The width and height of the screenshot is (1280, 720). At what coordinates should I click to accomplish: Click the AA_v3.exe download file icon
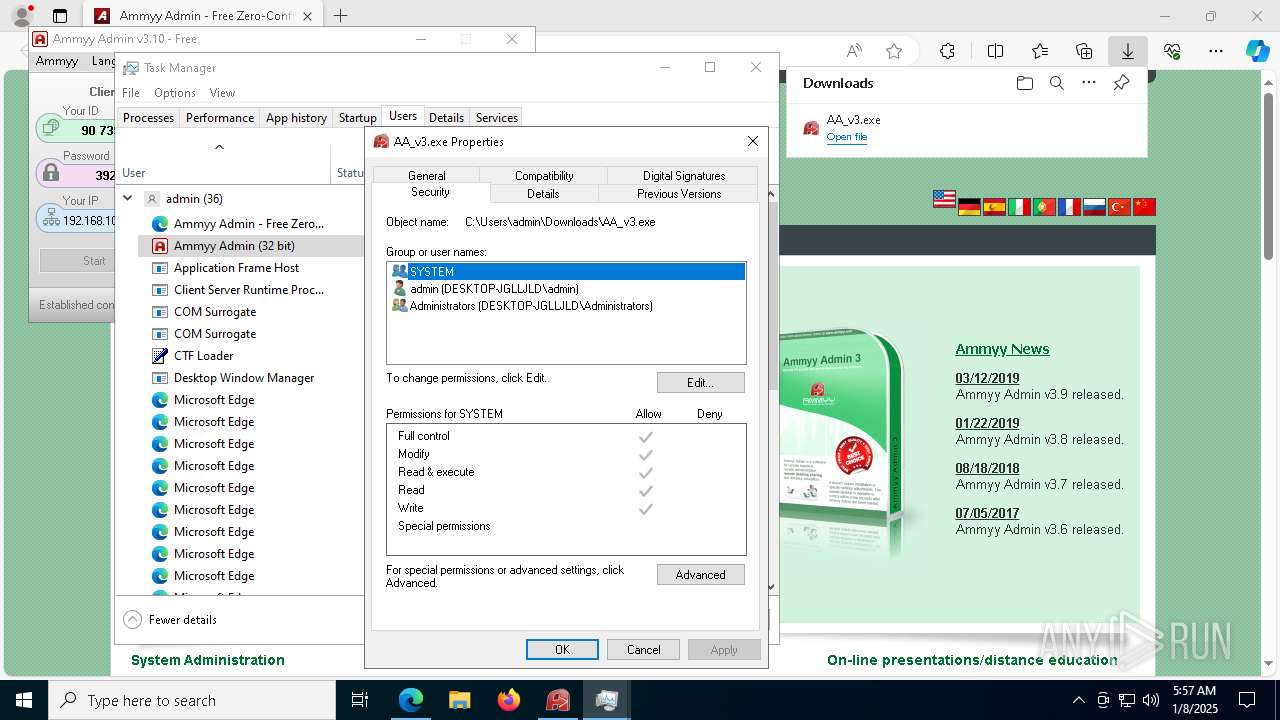tap(811, 128)
